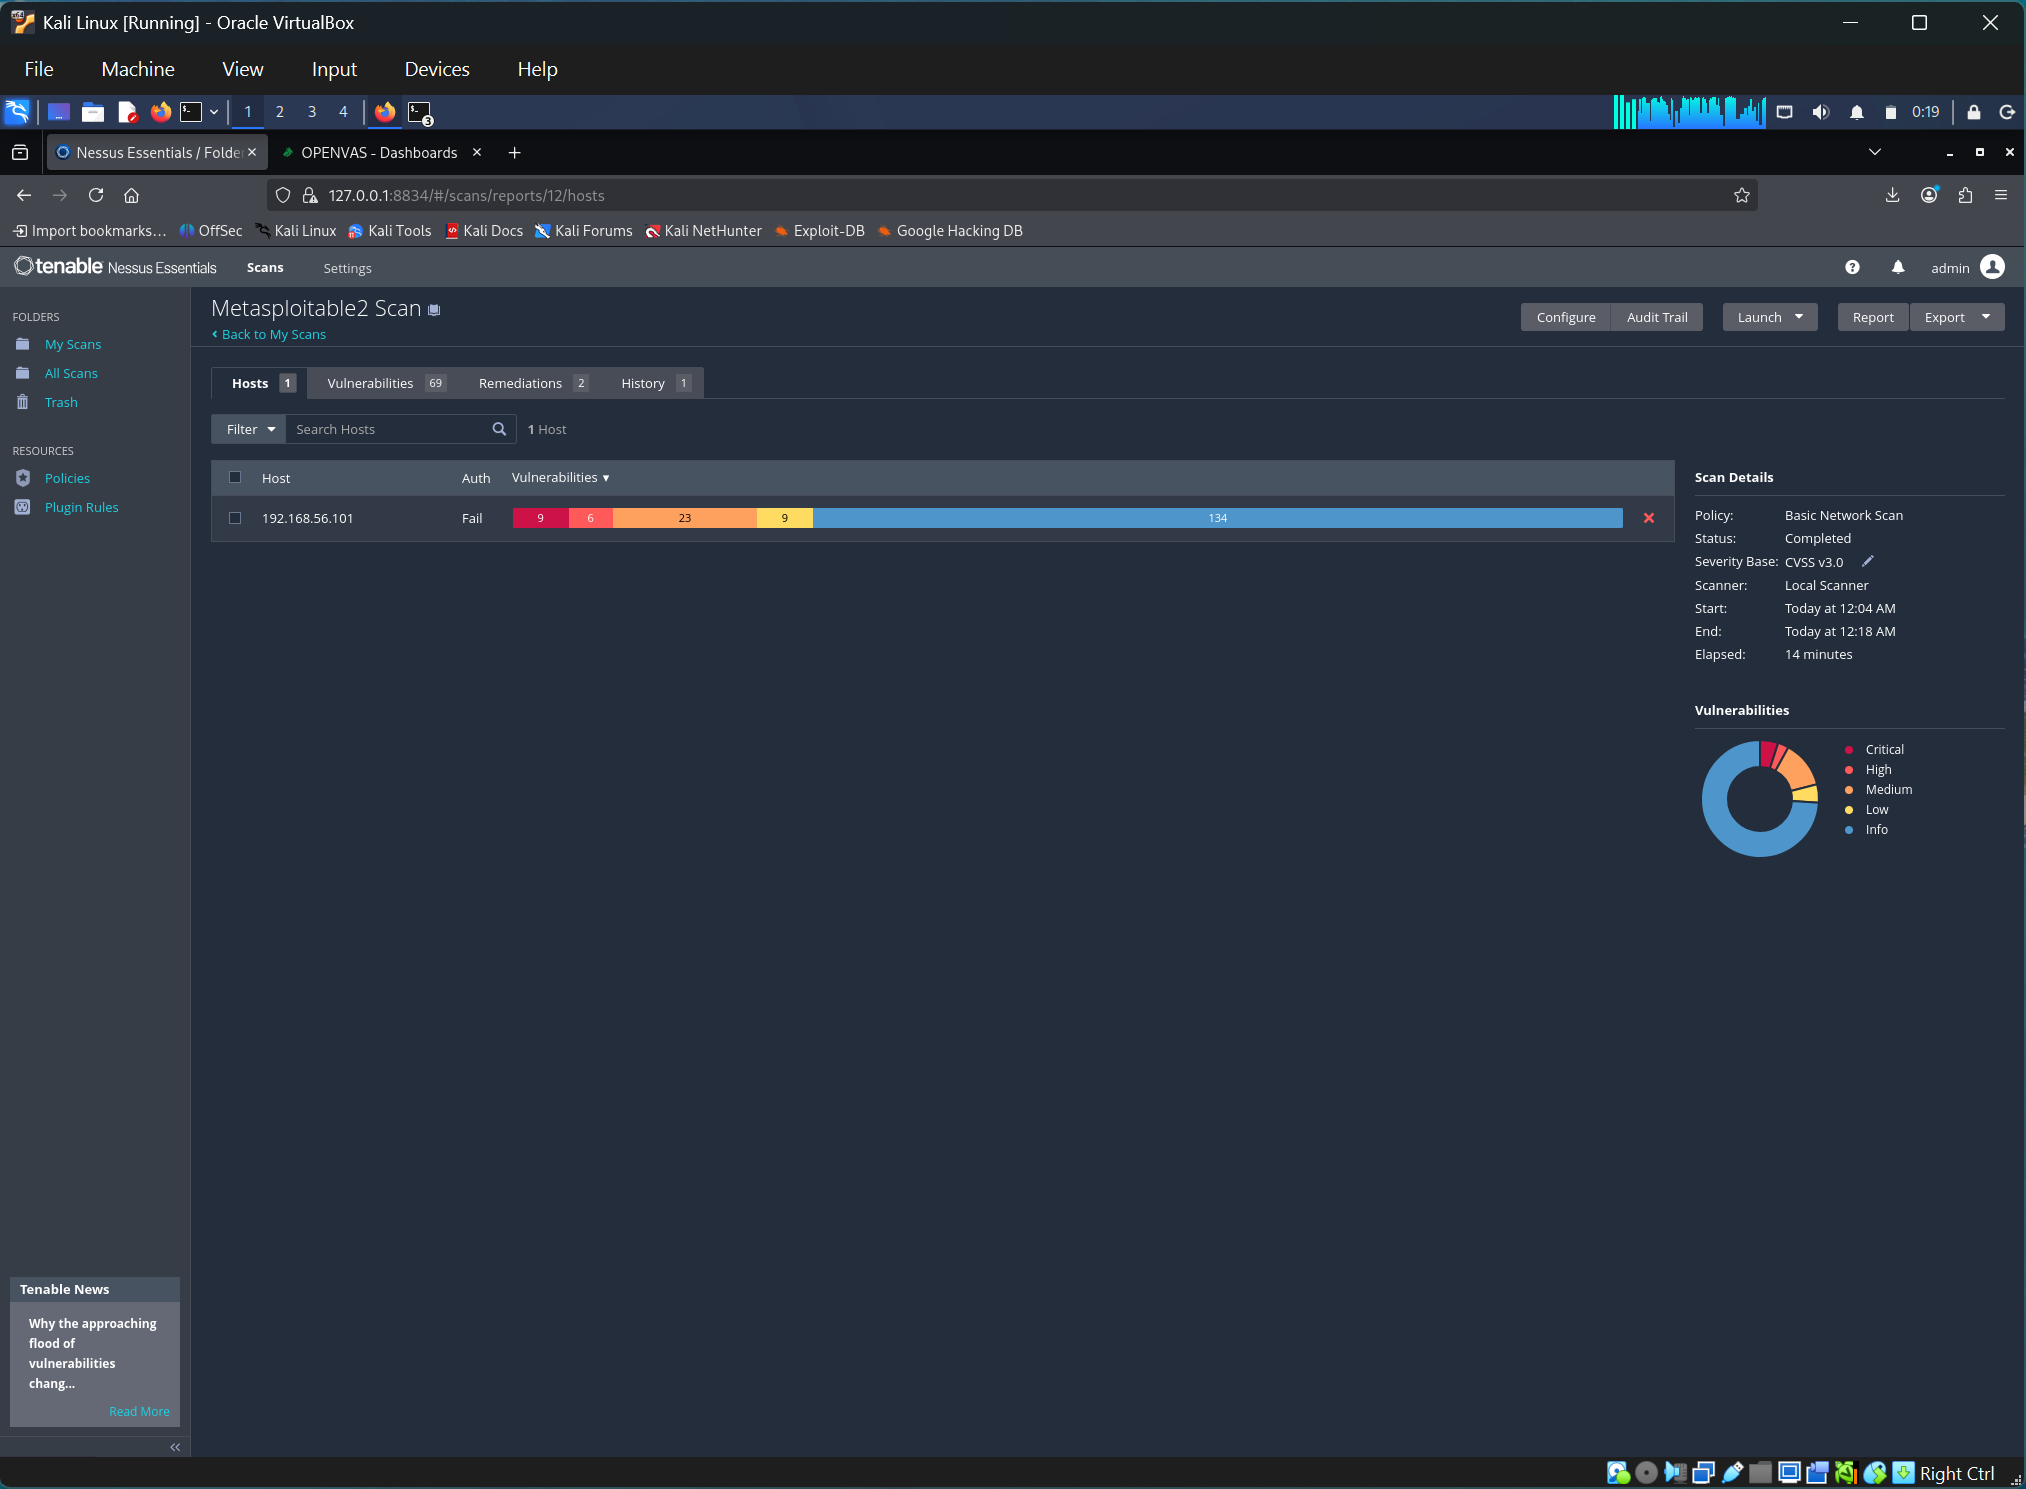This screenshot has height=1489, width=2026.
Task: Open the text editor icon in Kali panel
Action: click(127, 112)
